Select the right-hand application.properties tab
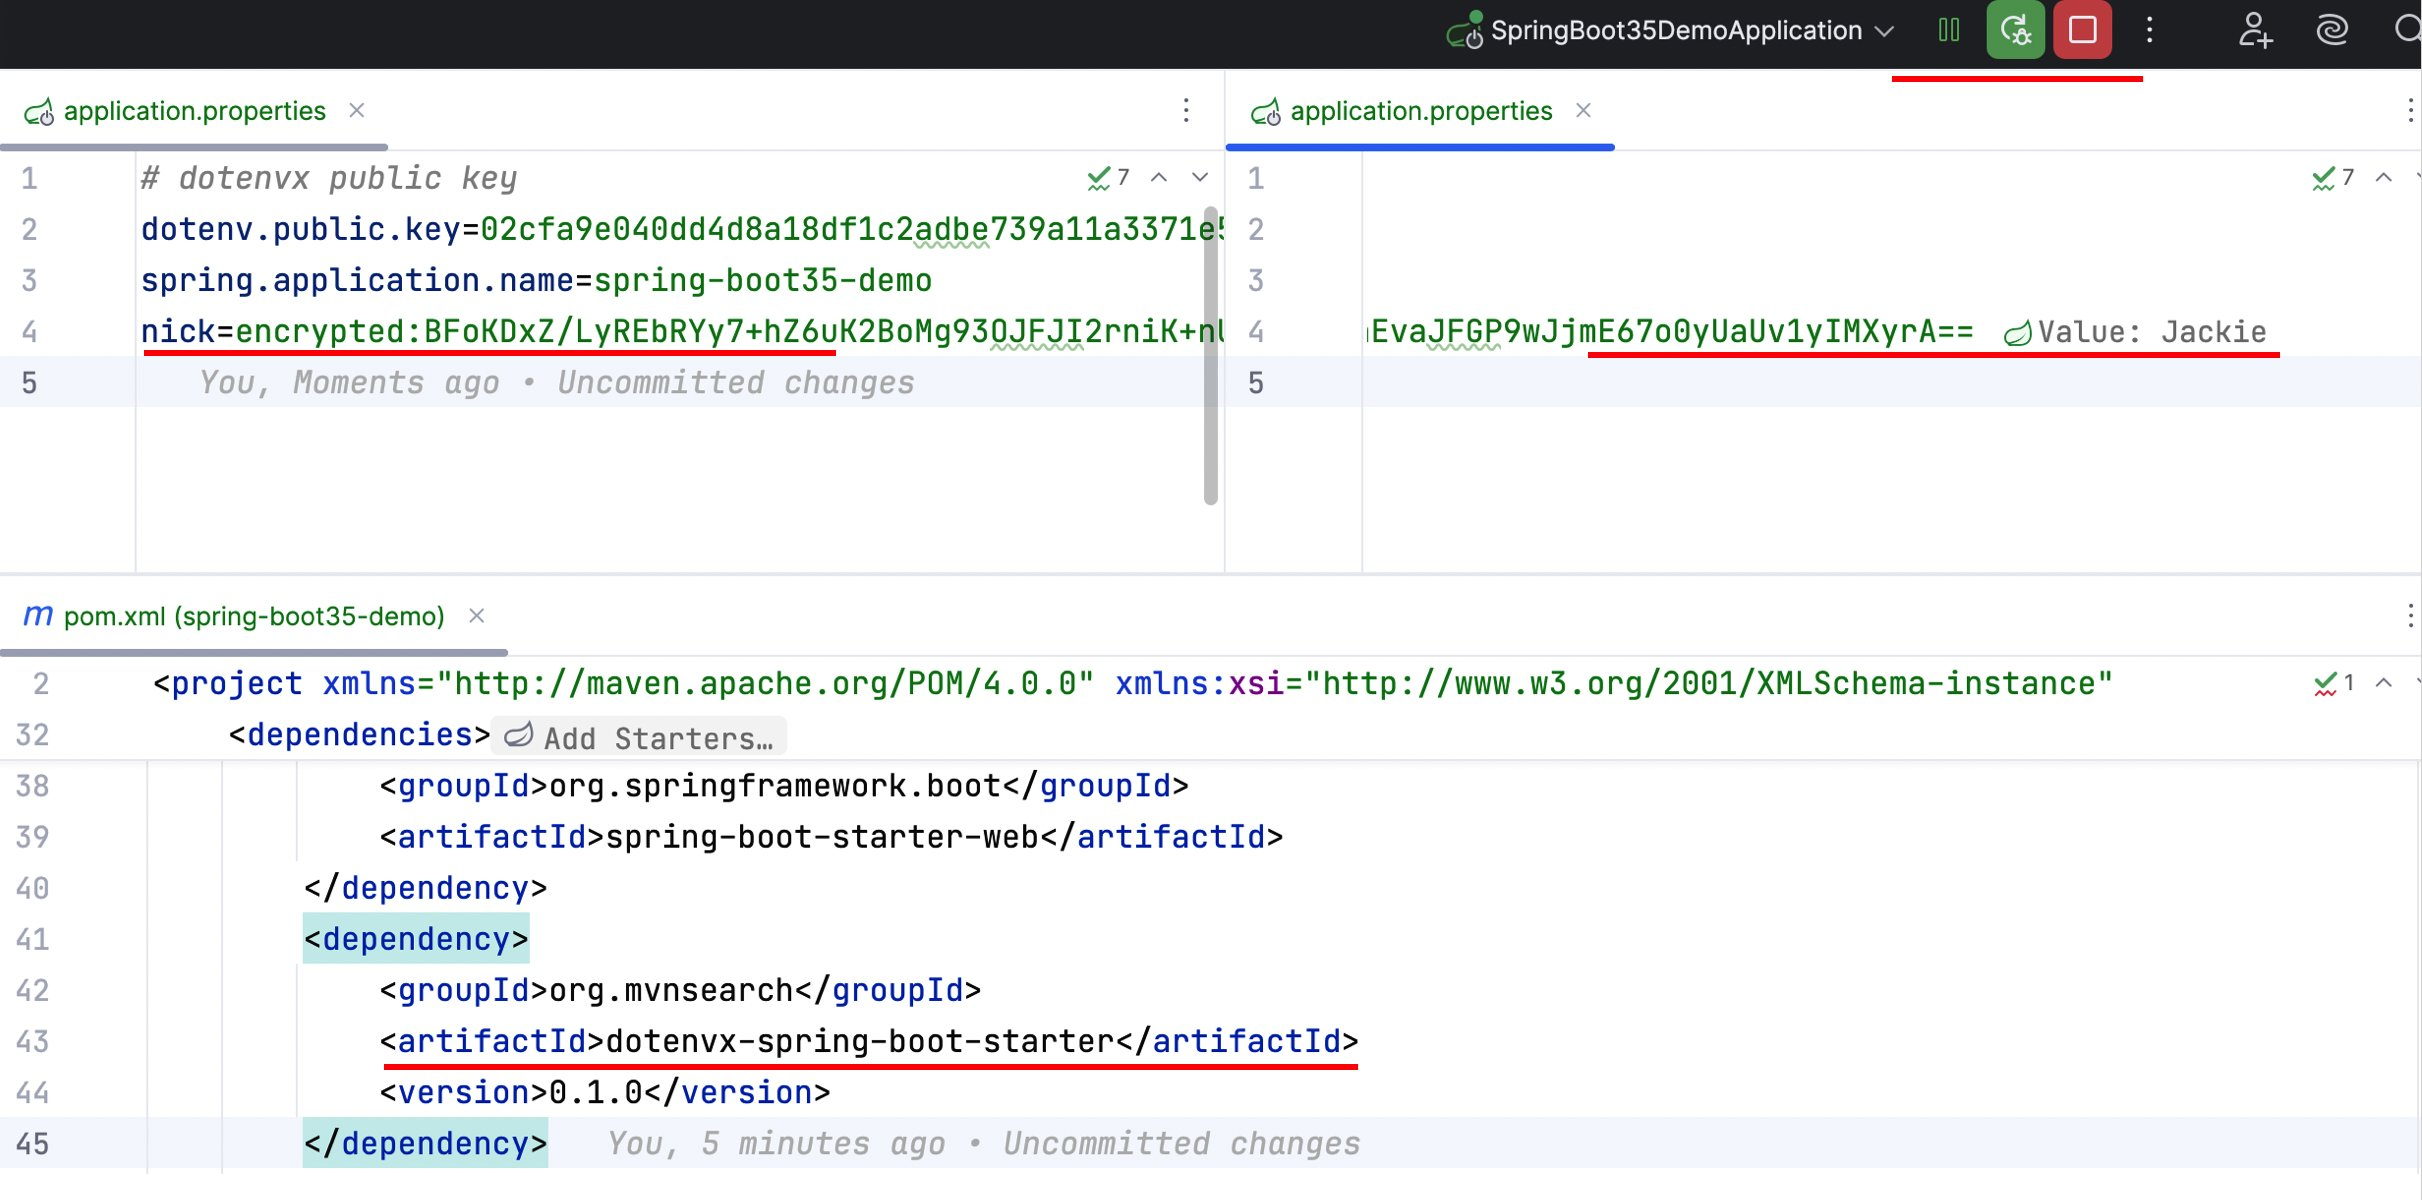The image size is (2422, 1200). click(1420, 111)
